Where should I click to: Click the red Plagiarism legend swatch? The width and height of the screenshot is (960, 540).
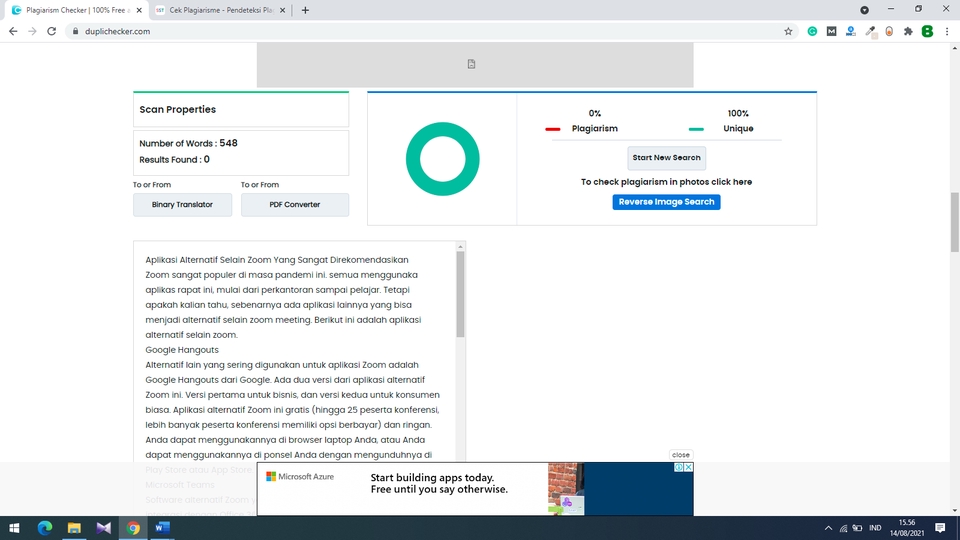click(x=553, y=129)
